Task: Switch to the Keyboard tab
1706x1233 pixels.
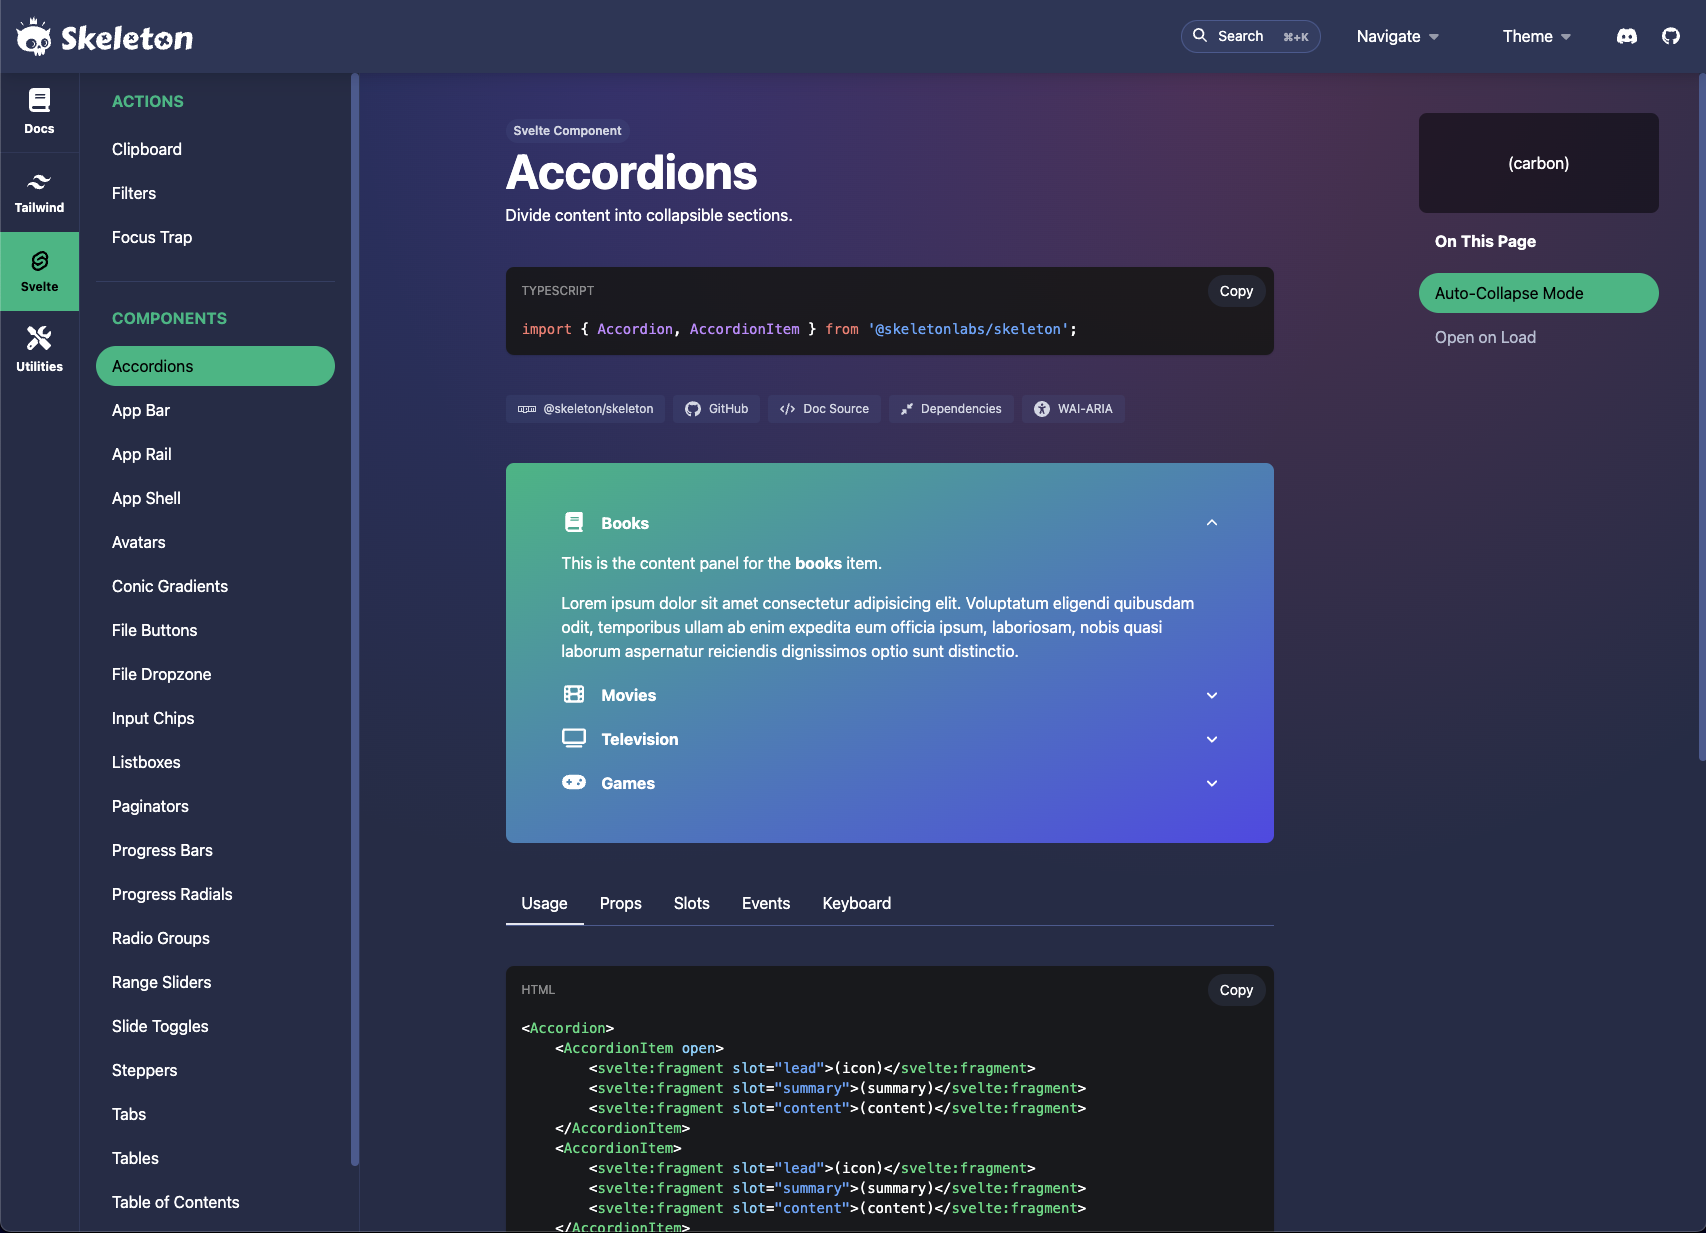Action: click(x=856, y=903)
